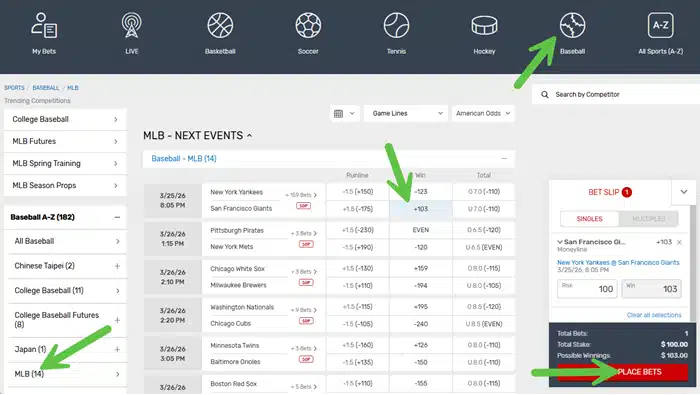Pick Milwaukee Brewers -194 moneyline
The width and height of the screenshot is (700, 395).
[x=421, y=286]
